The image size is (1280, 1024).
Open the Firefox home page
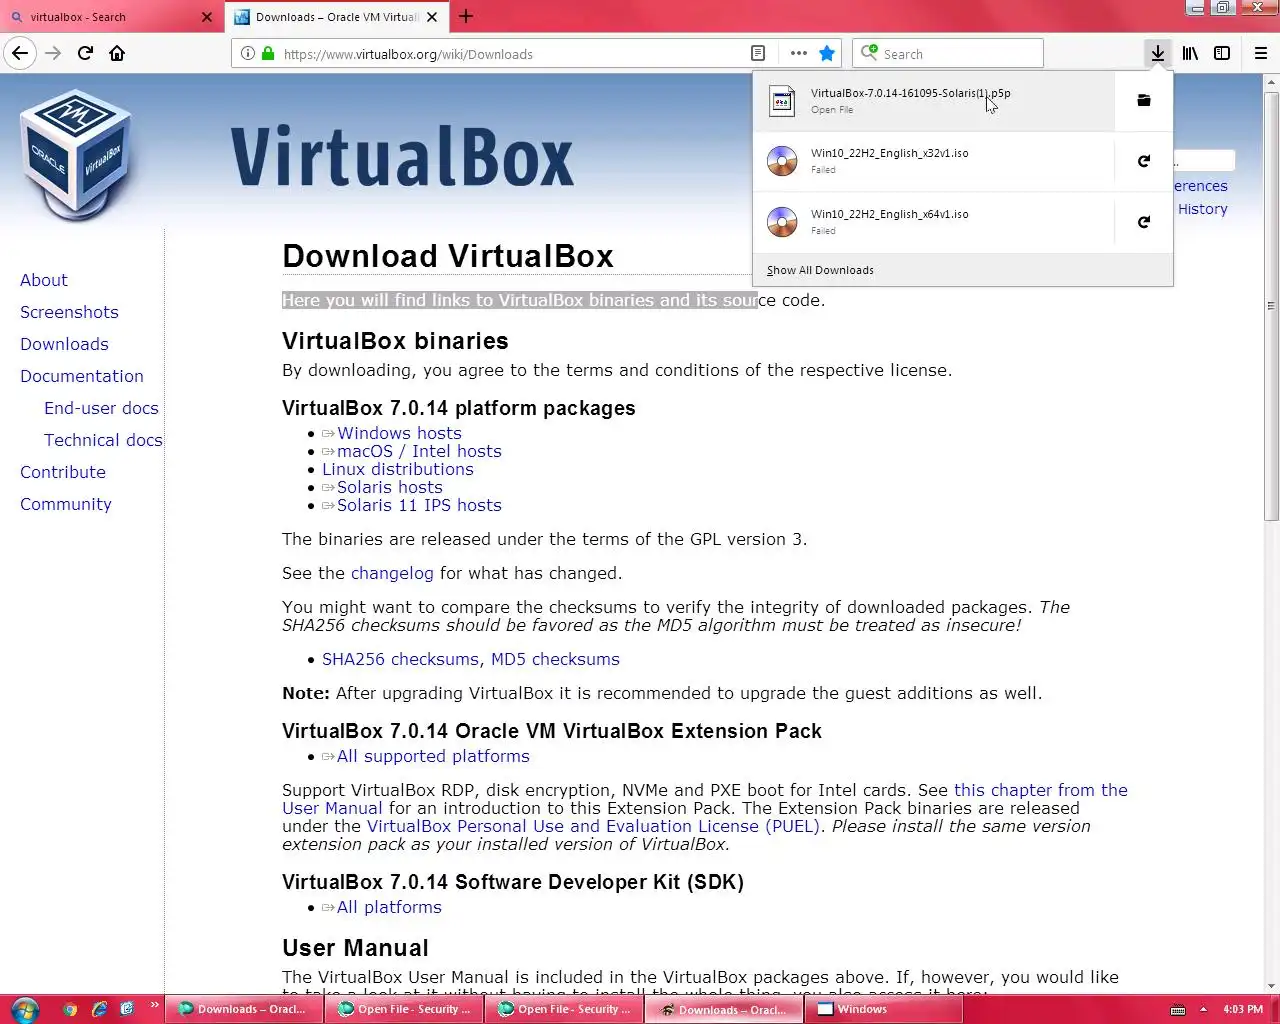tap(117, 53)
